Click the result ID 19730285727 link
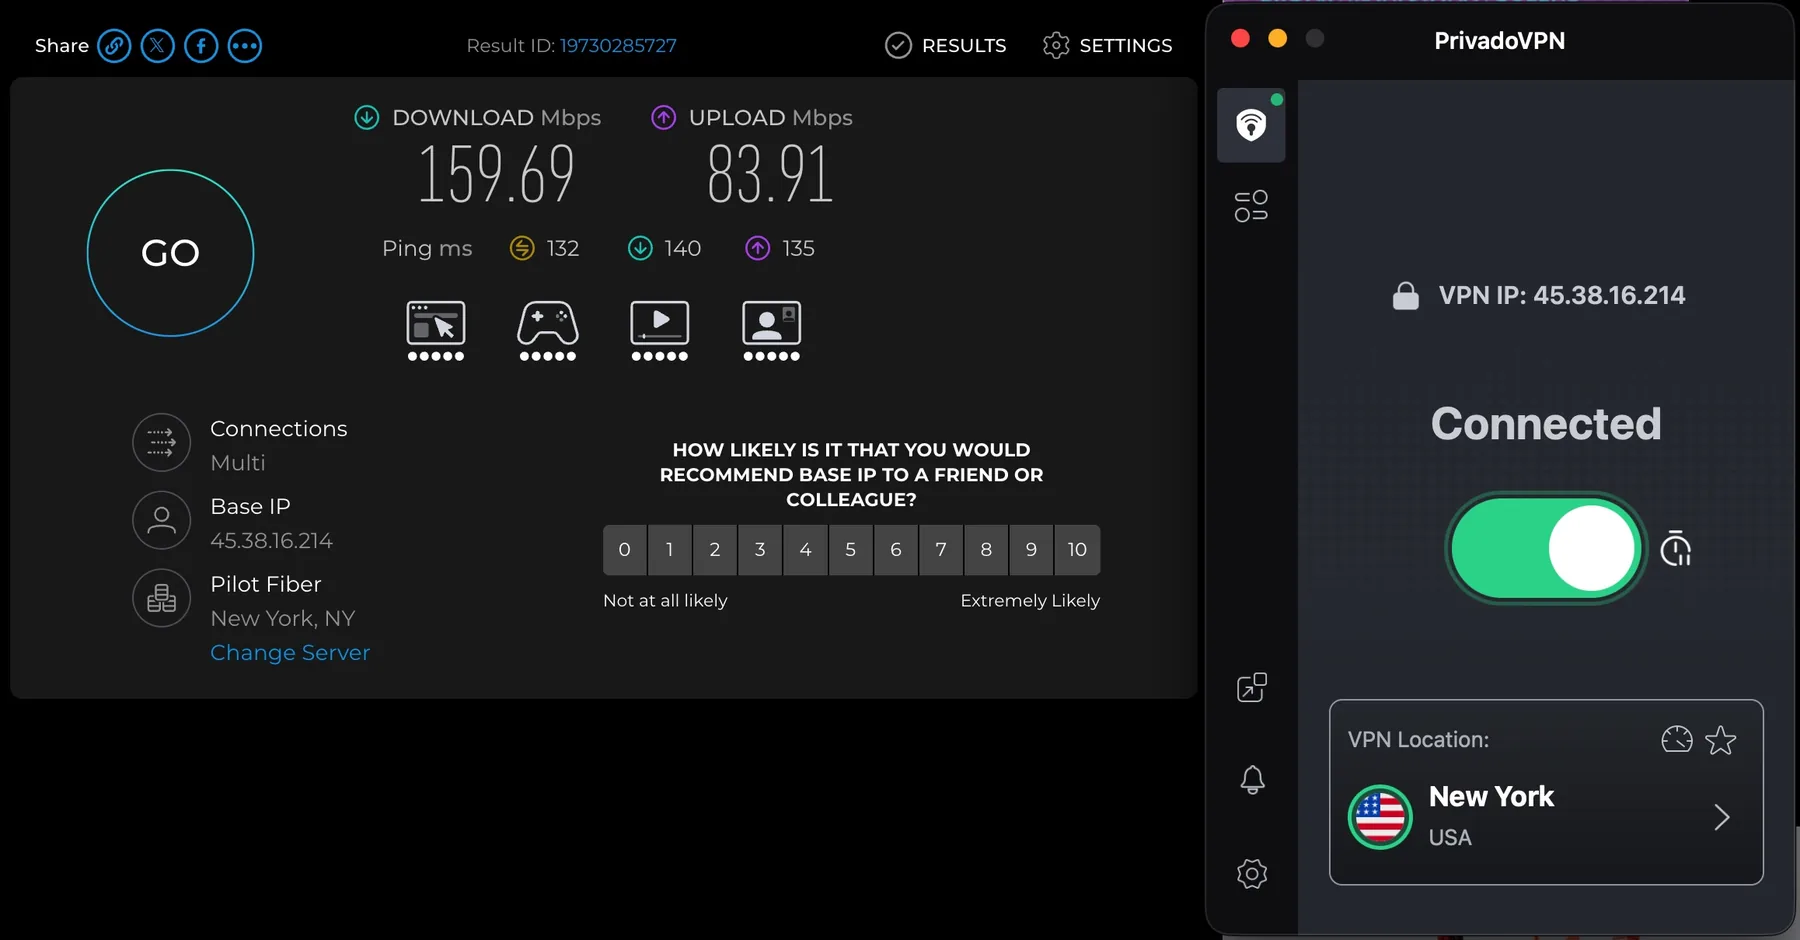This screenshot has width=1800, height=940. coord(618,46)
